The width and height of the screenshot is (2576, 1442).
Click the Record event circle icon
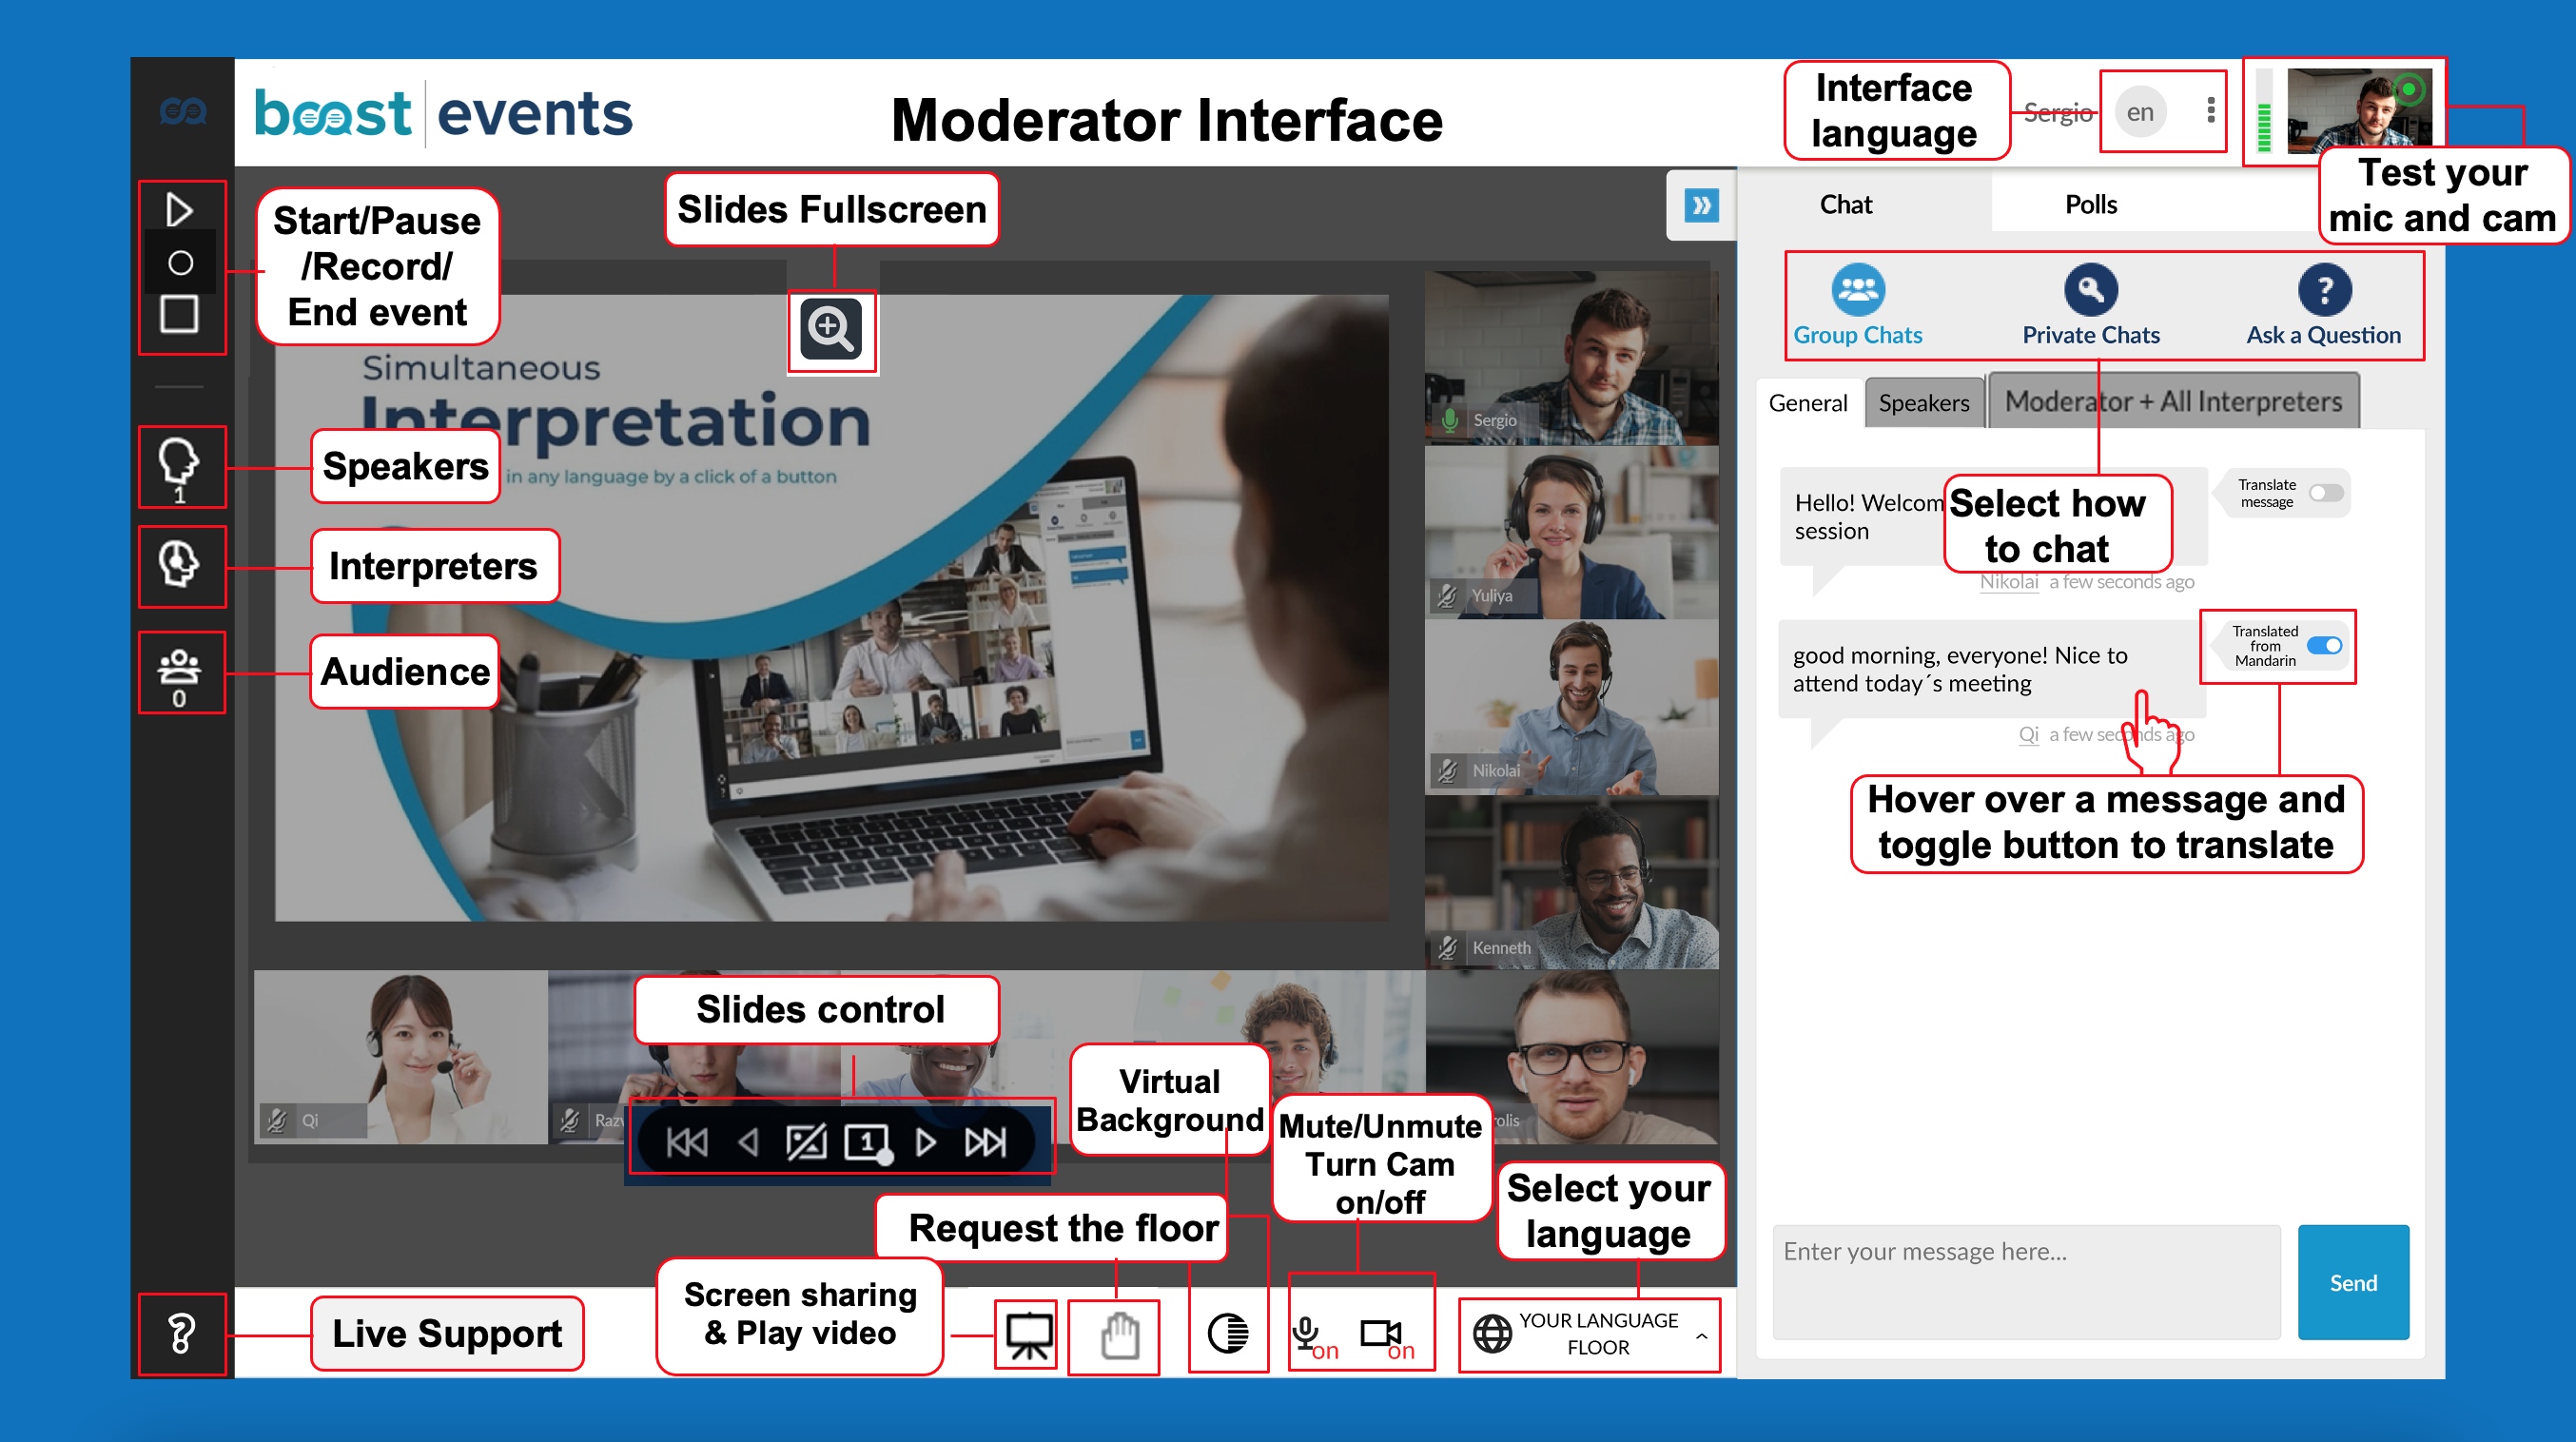[x=180, y=263]
